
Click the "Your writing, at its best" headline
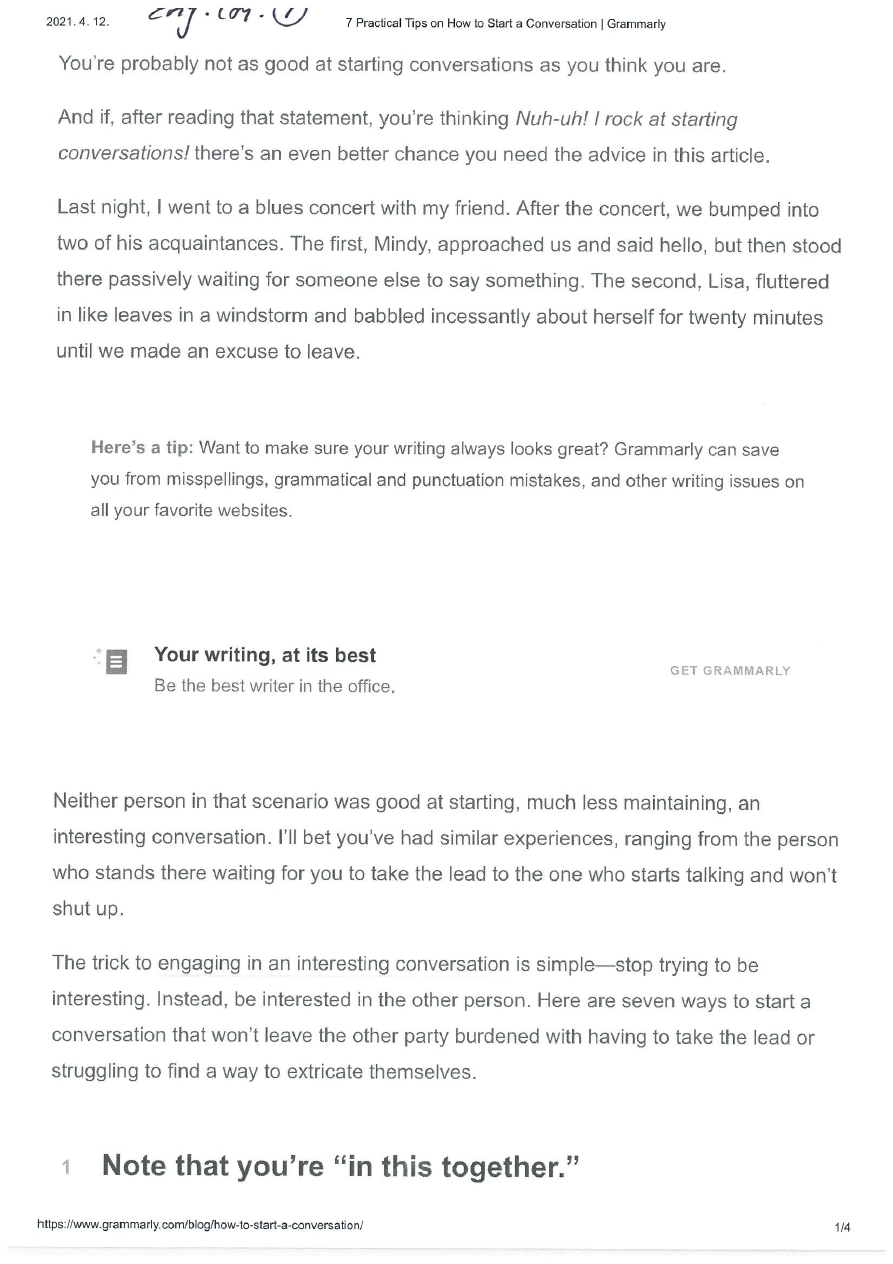(265, 656)
